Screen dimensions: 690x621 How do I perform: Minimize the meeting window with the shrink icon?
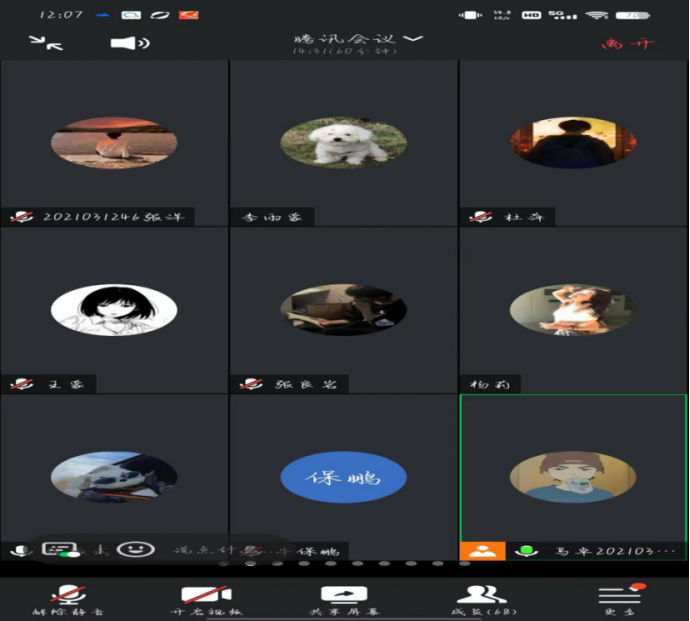pos(45,42)
